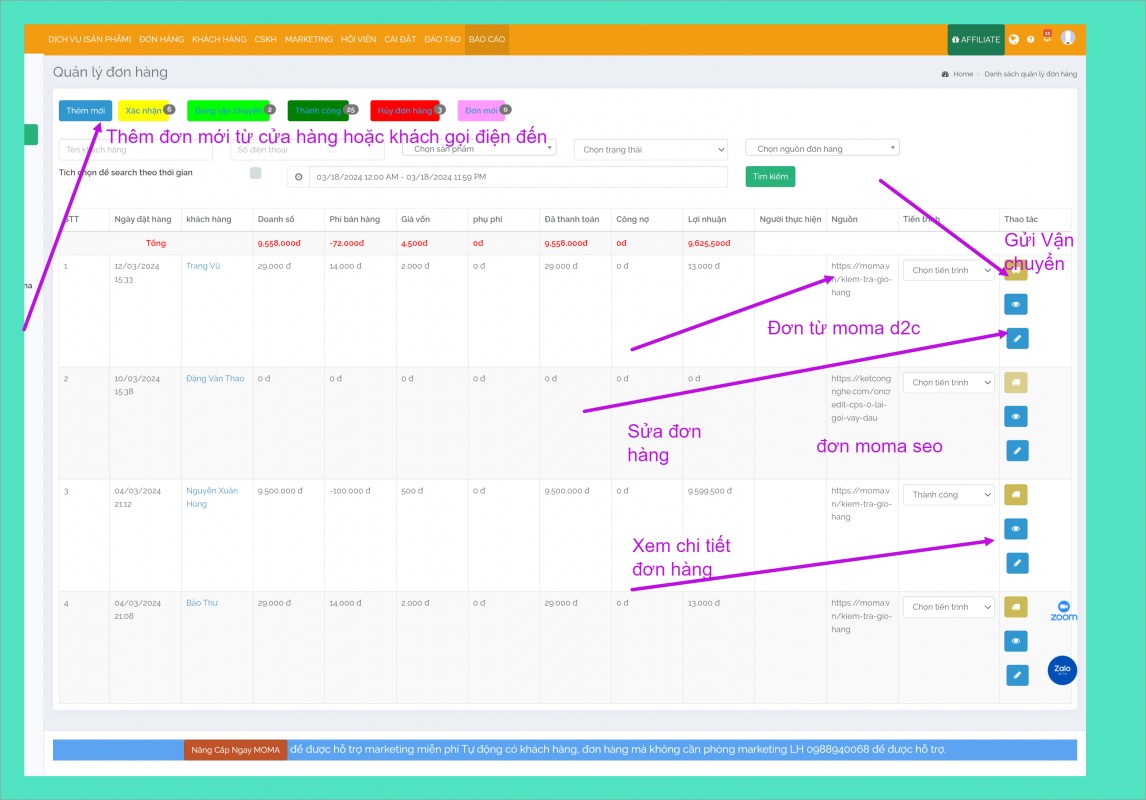Screen dimensions: 1146x800
Task: Click the shipping truck icon for Đặng Văn Thao's order
Action: coord(1016,382)
